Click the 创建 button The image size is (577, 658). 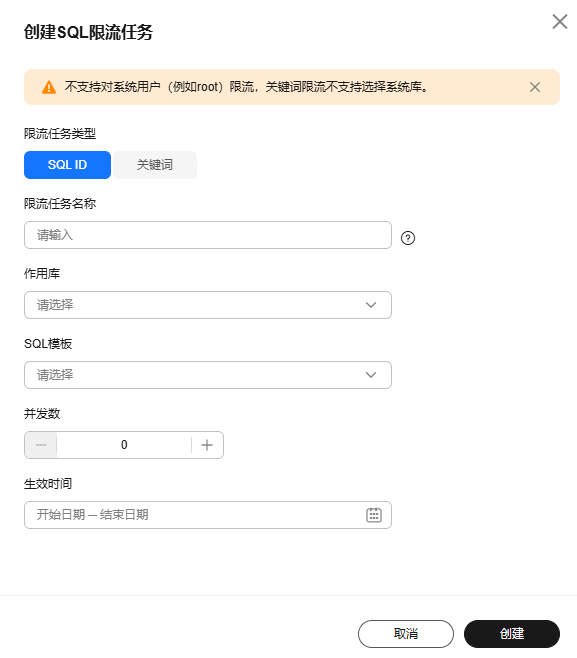(512, 634)
